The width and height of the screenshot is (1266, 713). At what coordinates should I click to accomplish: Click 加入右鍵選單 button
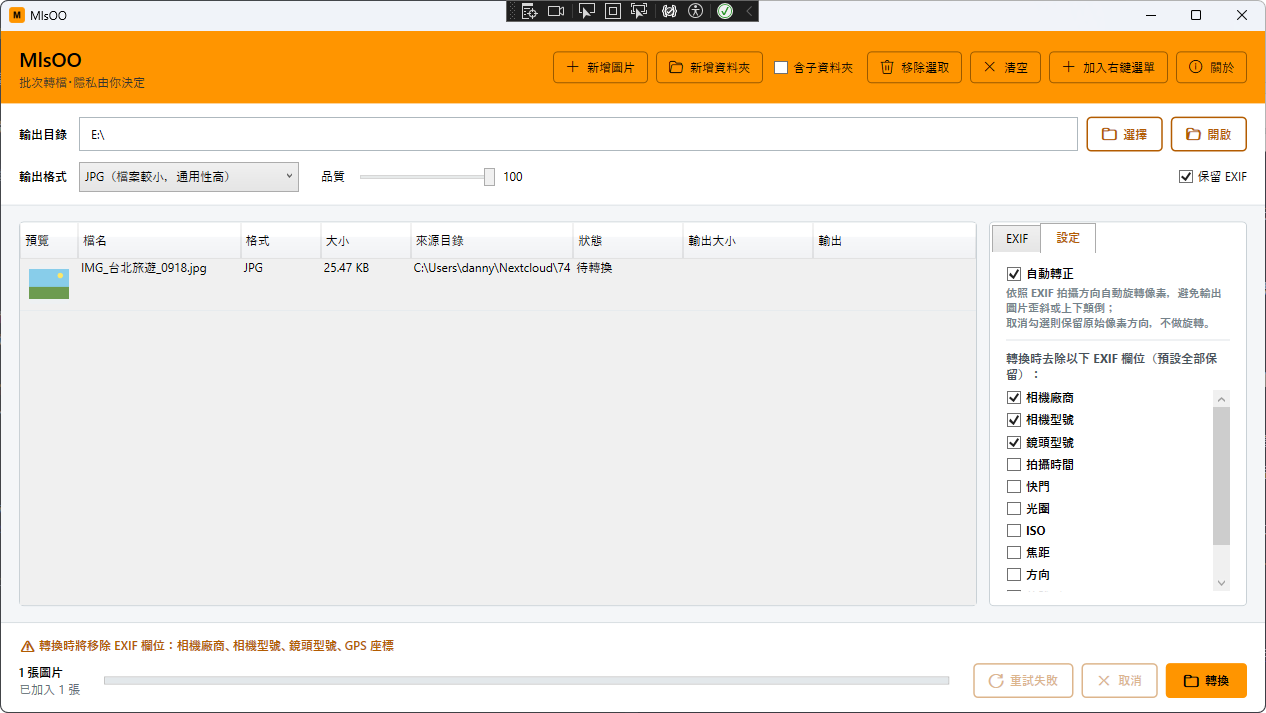pyautogui.click(x=1108, y=67)
